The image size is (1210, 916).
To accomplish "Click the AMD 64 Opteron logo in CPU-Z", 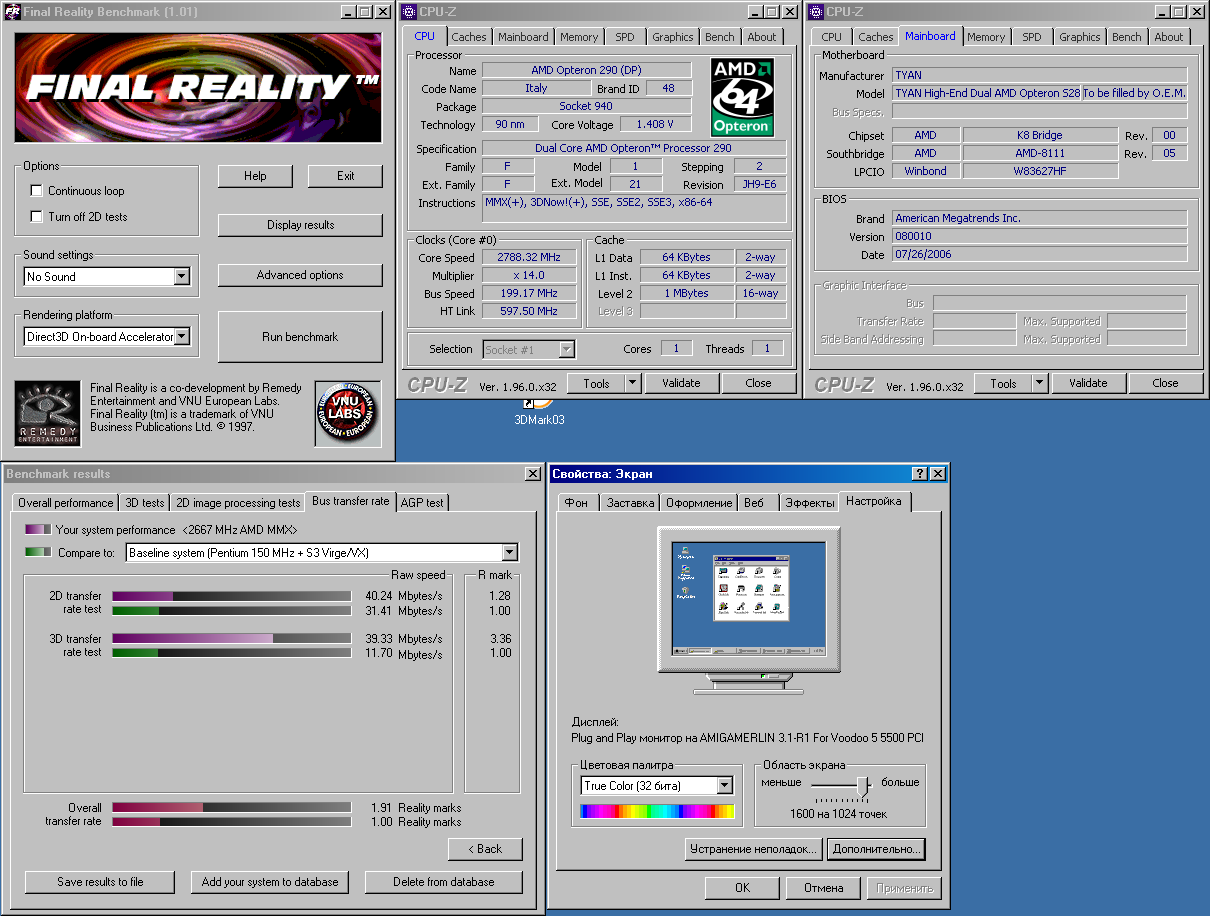I will point(741,97).
